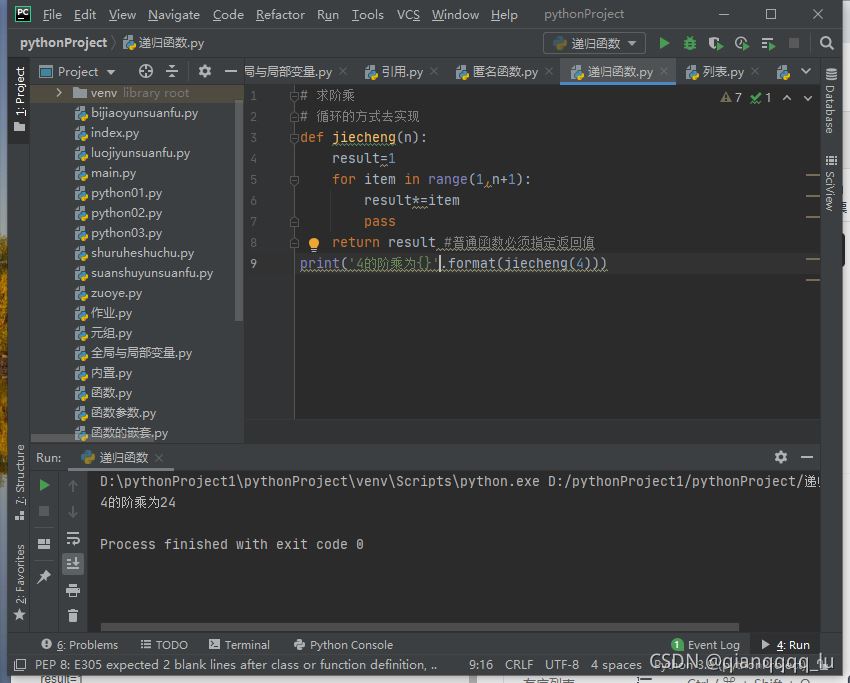Clear Run console output with trash icon
The height and width of the screenshot is (683, 850).
click(73, 615)
